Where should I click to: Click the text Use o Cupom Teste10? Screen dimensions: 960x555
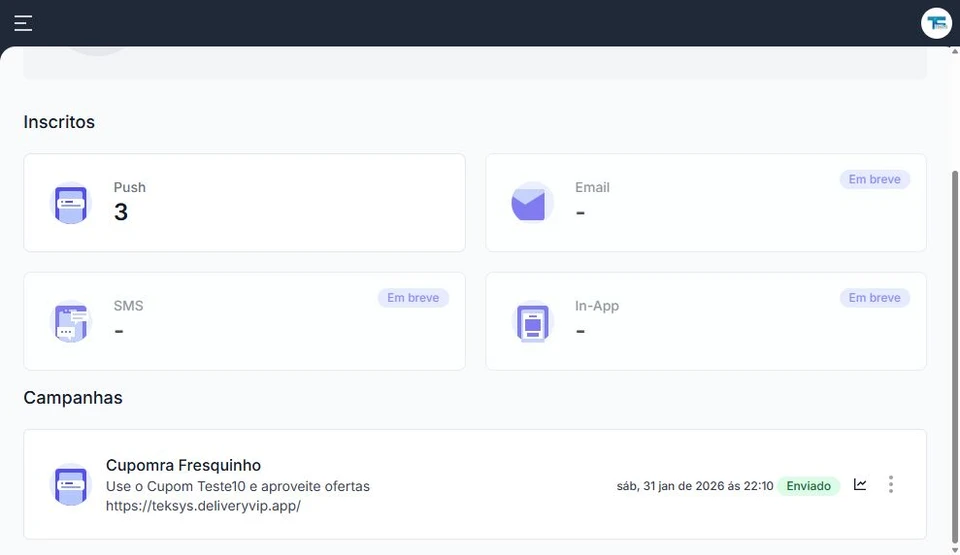(x=176, y=486)
